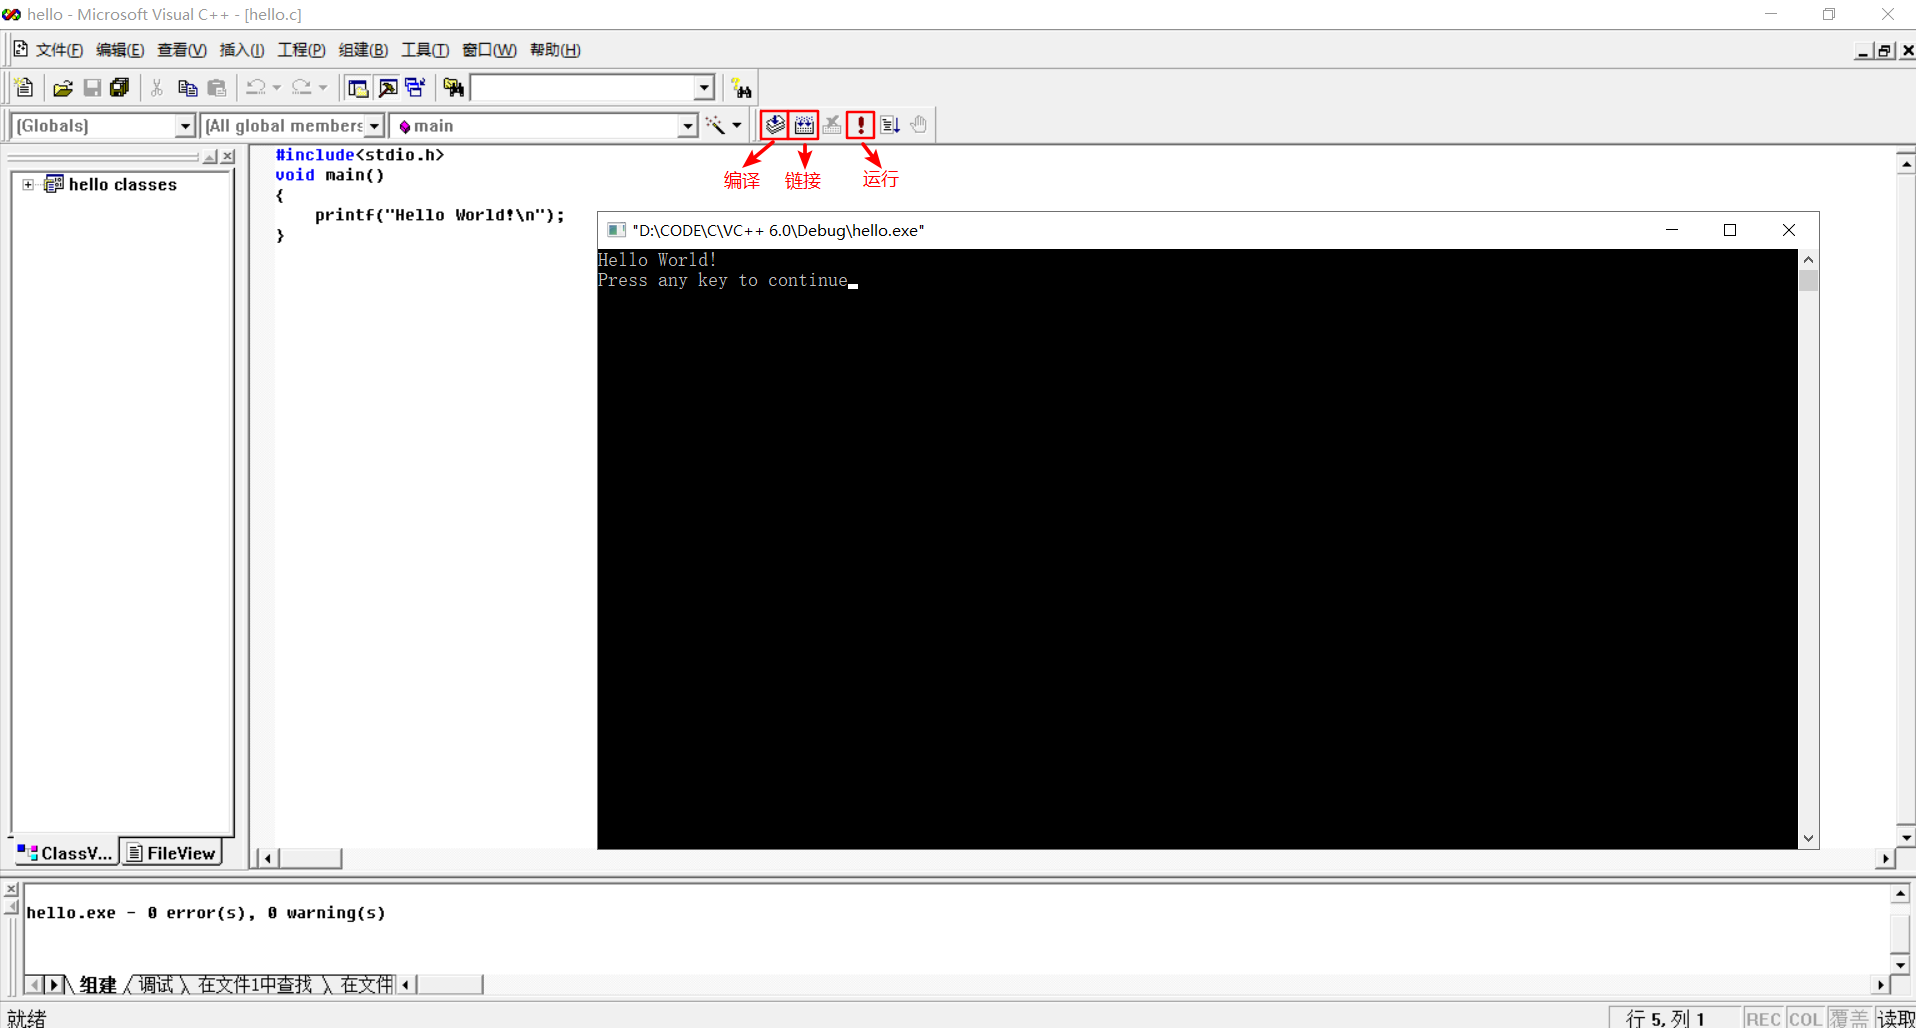1916x1028 pixels.
Task: Select the 编译 (Compile) toolbar icon
Action: coord(774,124)
